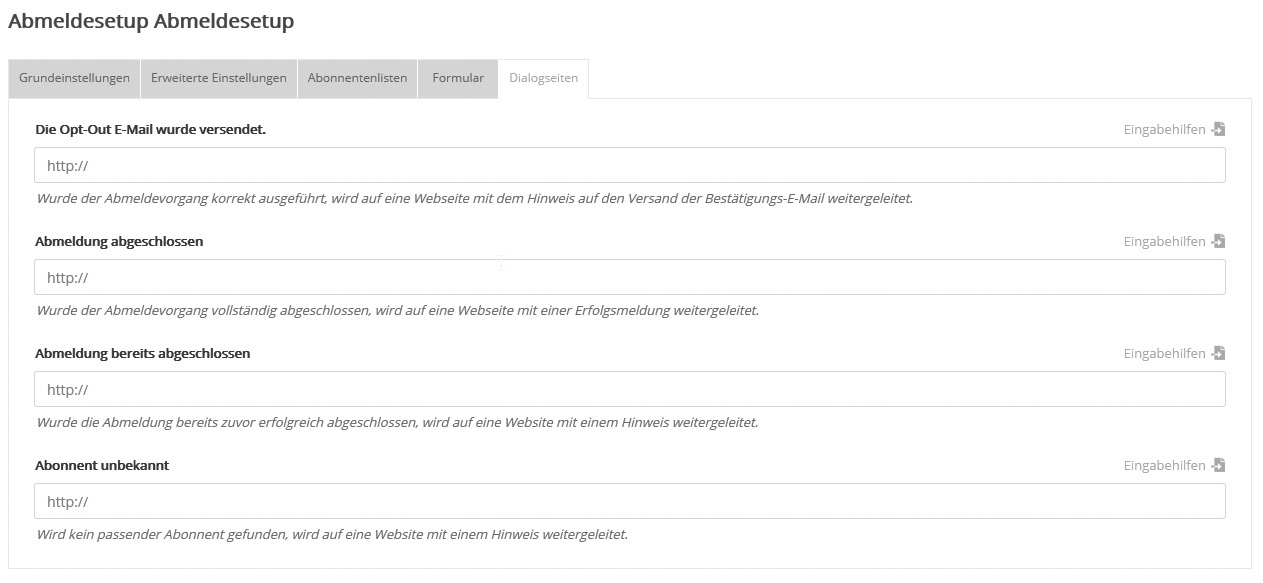Screen dimensions: 1263x583
Task: Open Eingabehilfen text link for Abmeldung bereits abgeschlossen
Action: 1164,354
